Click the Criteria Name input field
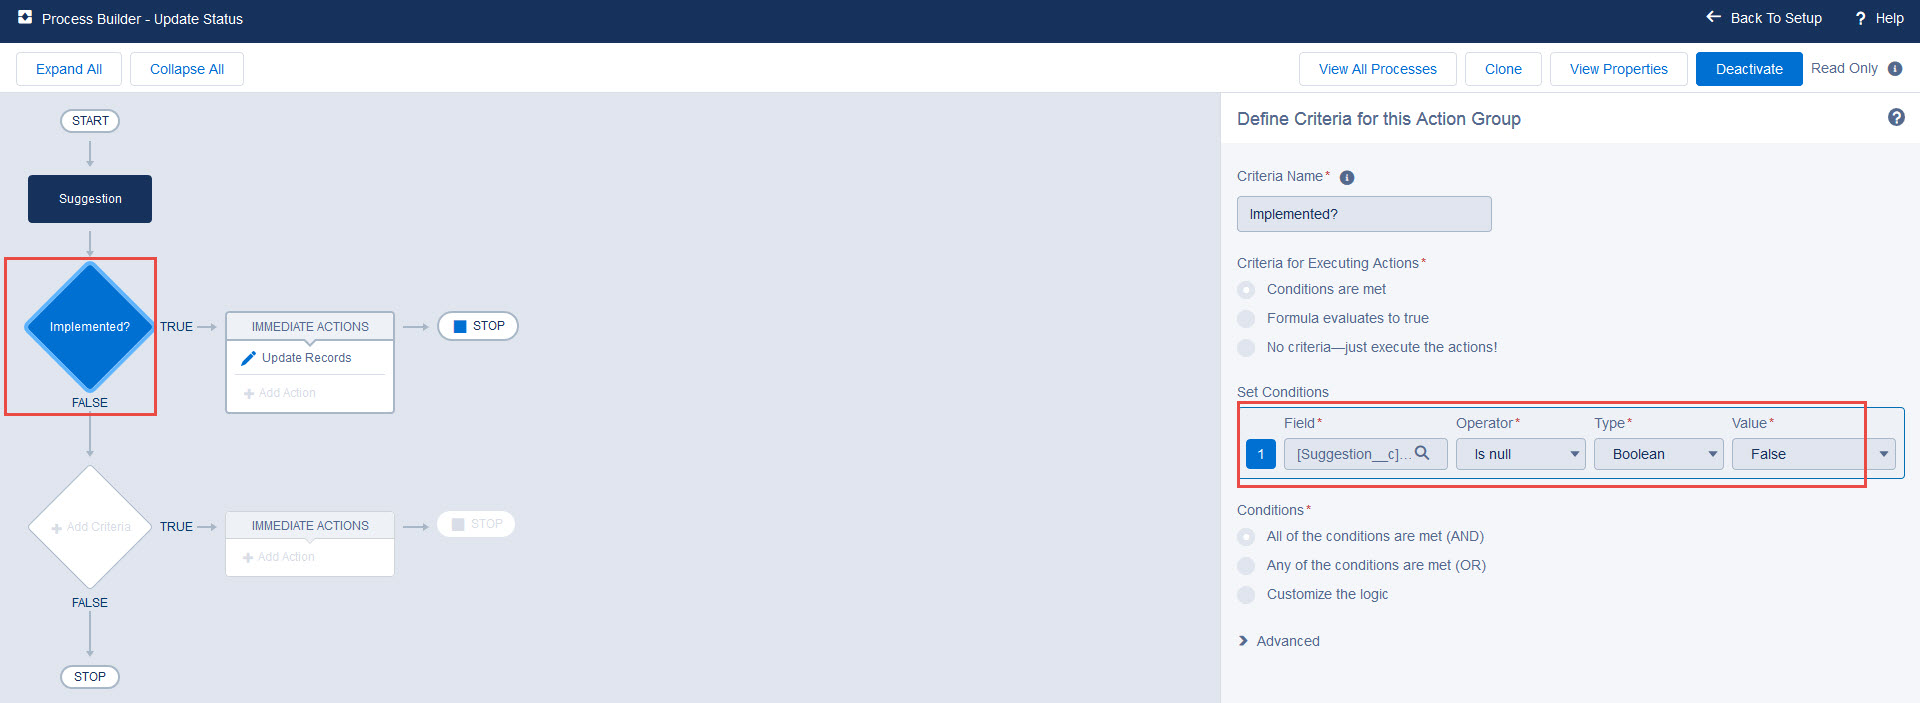This screenshot has width=1920, height=703. (x=1364, y=214)
